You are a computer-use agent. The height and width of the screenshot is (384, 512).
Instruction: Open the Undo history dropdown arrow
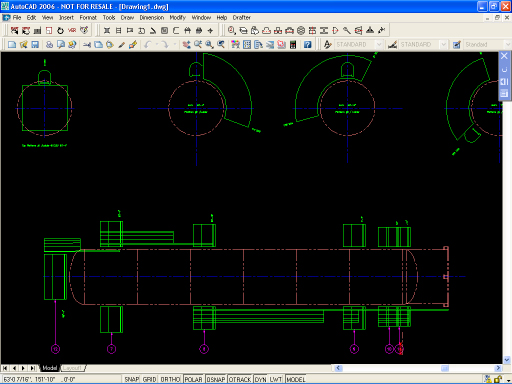156,44
